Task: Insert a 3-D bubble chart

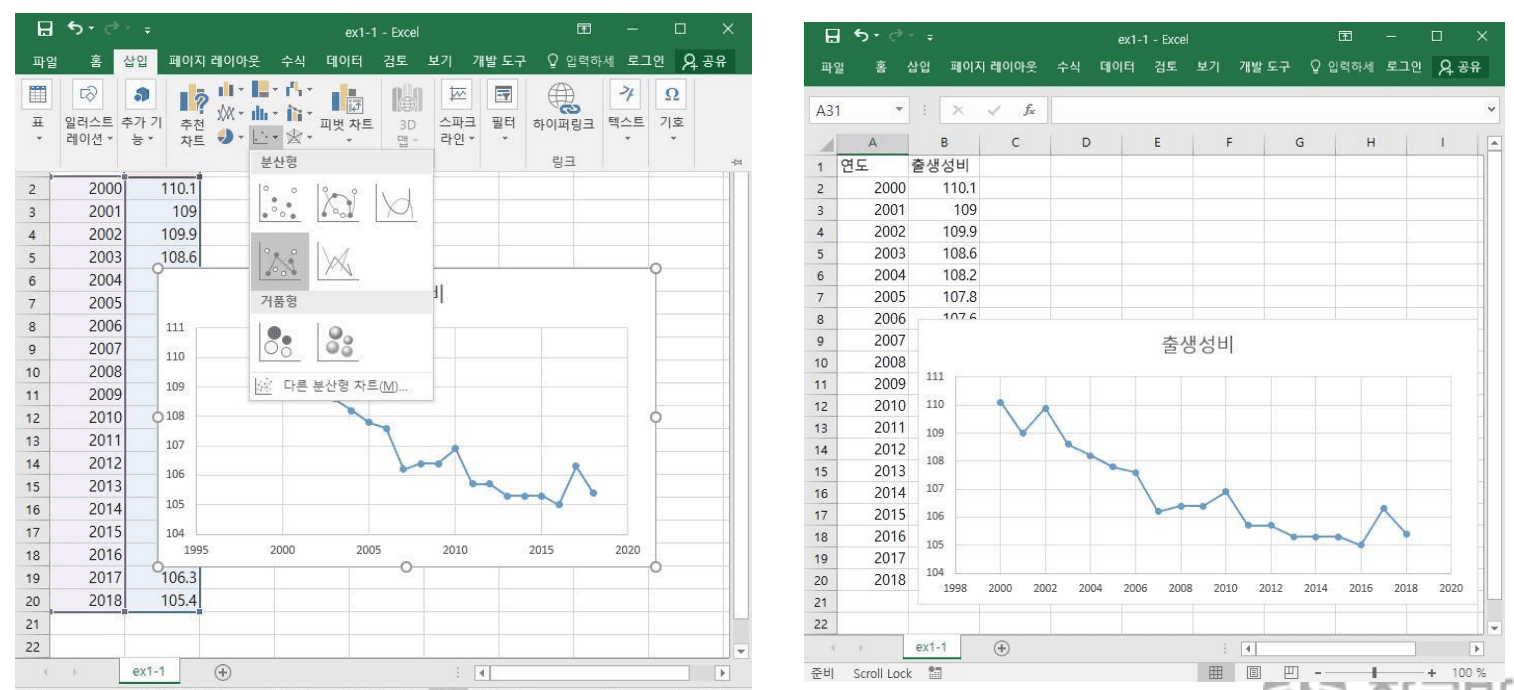Action: 338,342
